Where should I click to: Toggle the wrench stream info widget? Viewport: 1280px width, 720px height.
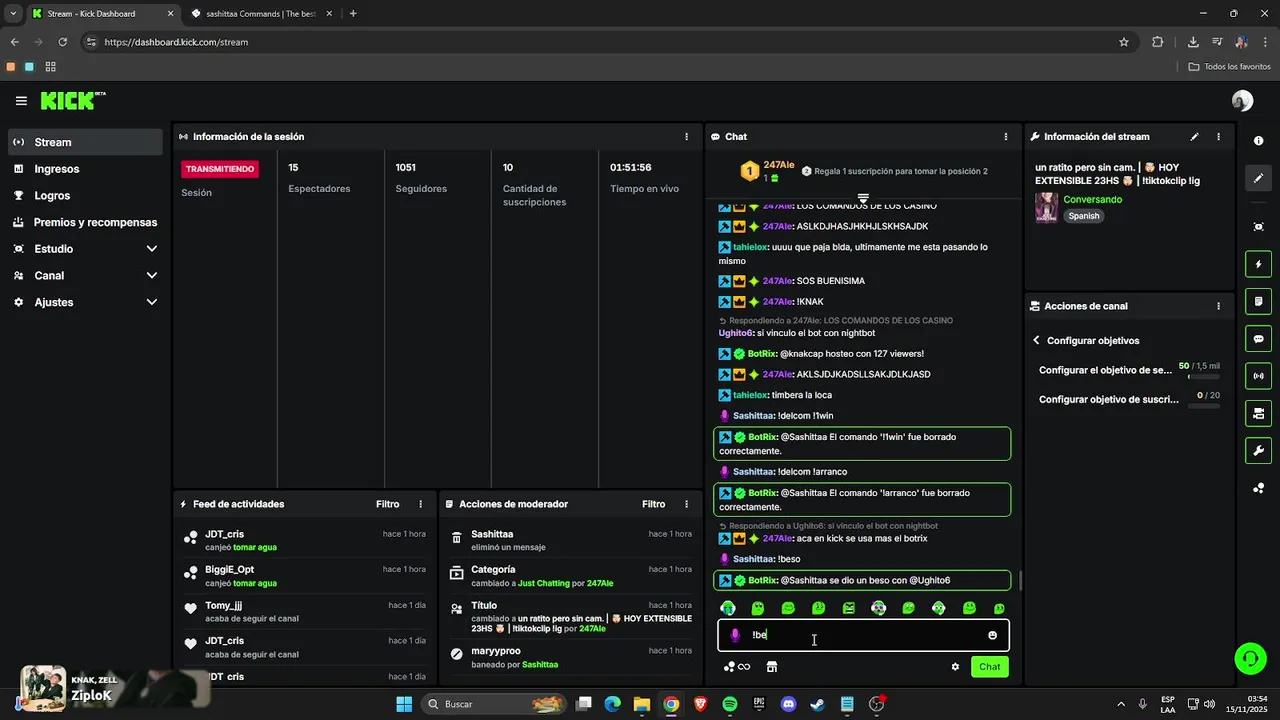coord(1258,450)
